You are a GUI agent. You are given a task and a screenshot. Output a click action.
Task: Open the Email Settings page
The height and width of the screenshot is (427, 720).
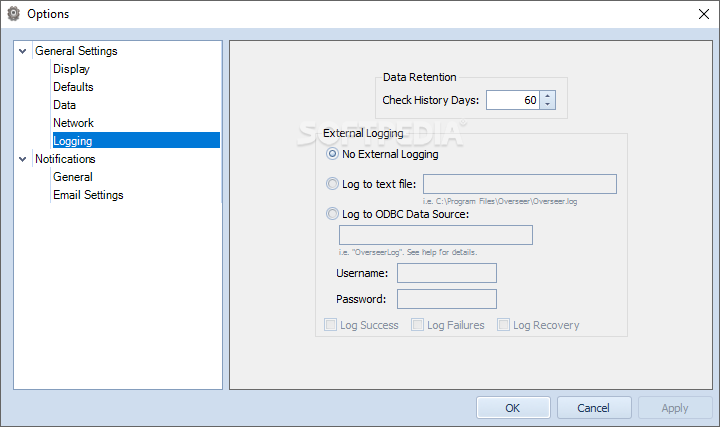(88, 195)
